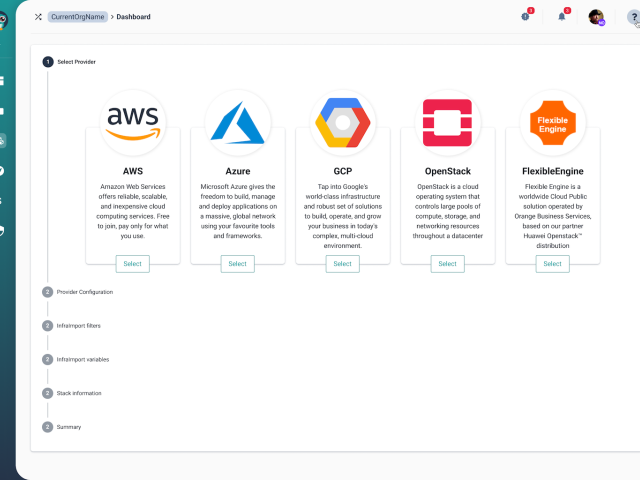Open the InfraImport filters step

tap(71, 326)
